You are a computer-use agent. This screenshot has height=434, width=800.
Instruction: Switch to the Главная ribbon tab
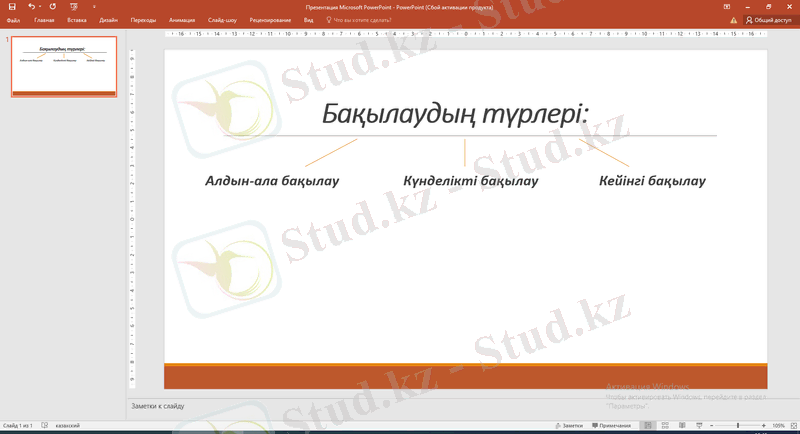tap(44, 20)
